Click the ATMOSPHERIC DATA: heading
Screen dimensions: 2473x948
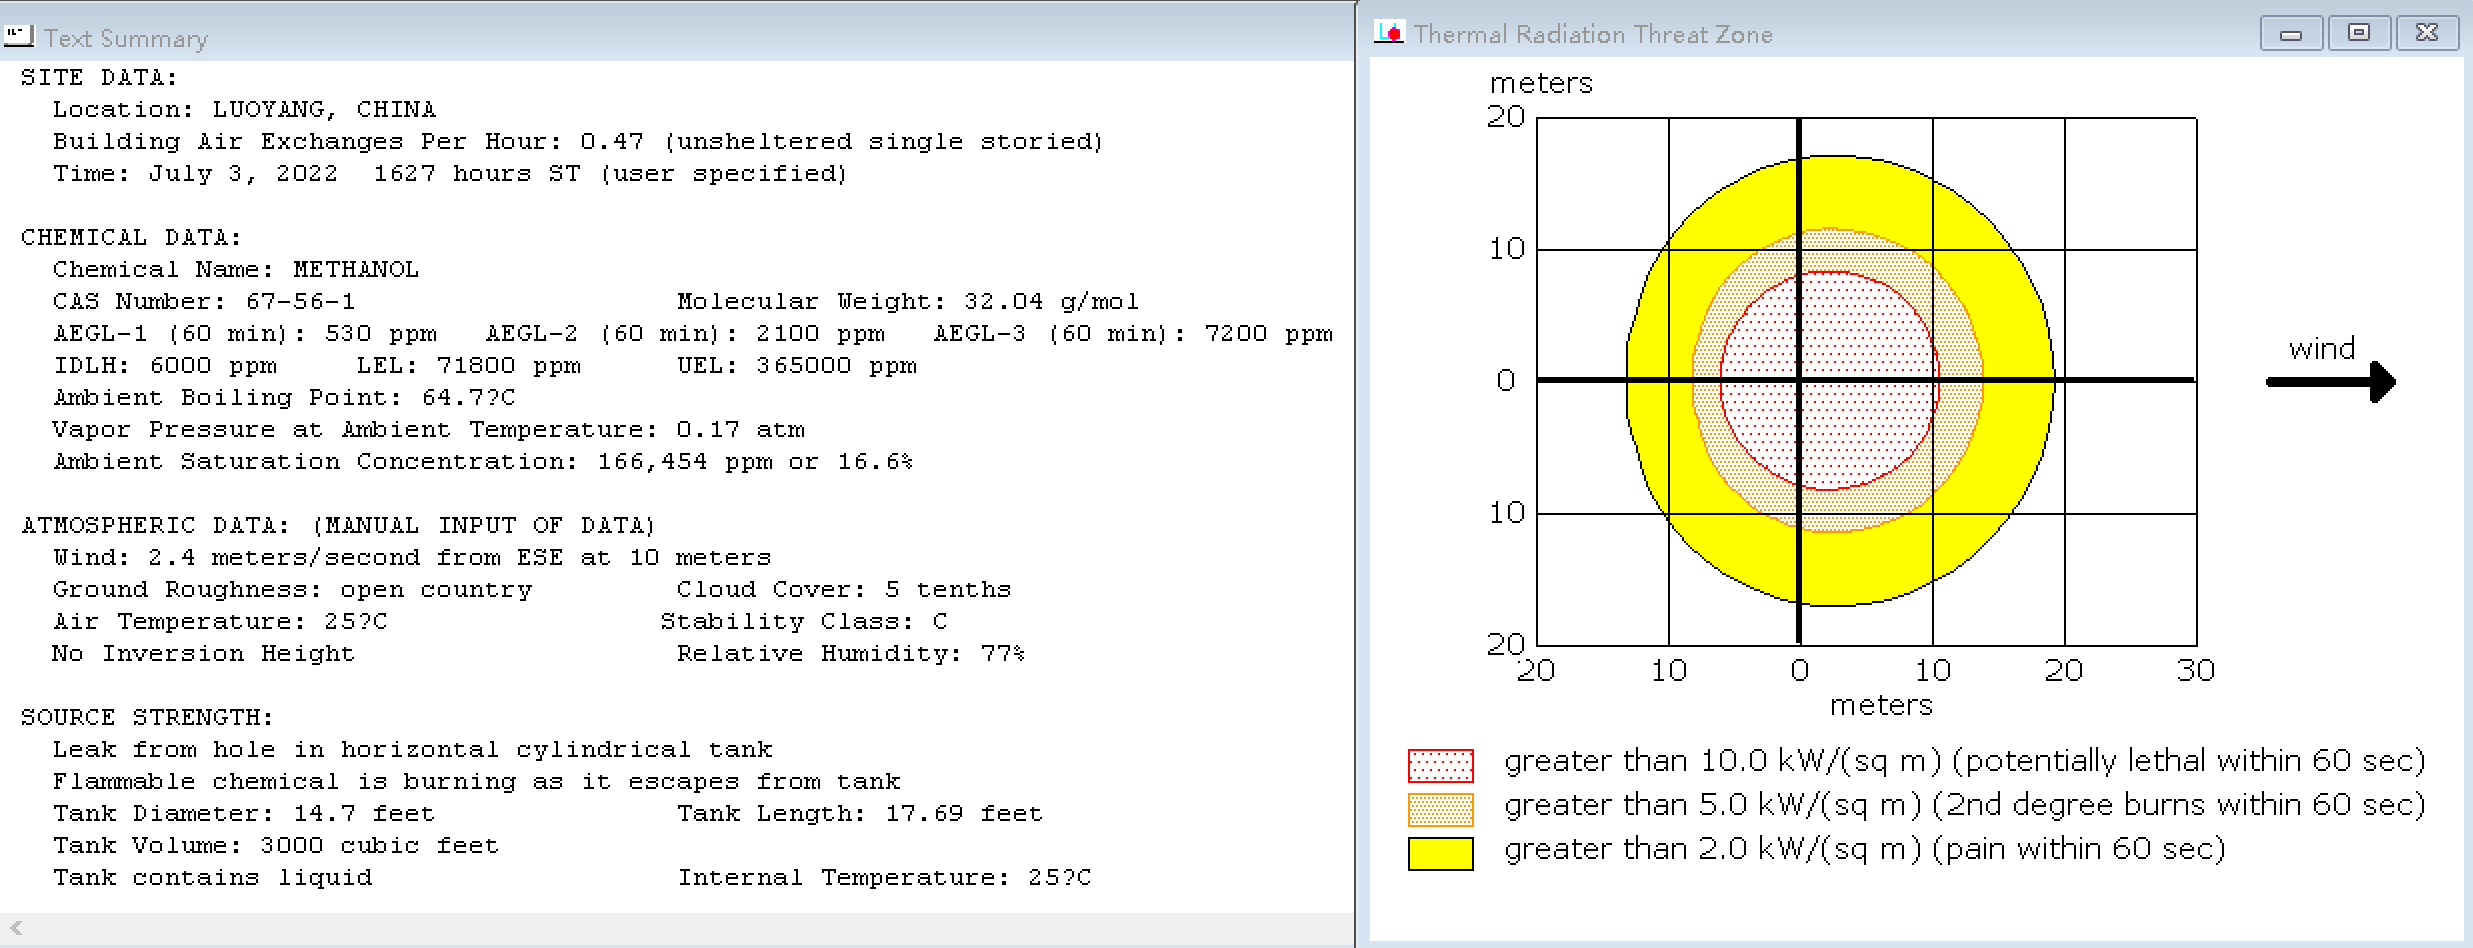click(338, 526)
